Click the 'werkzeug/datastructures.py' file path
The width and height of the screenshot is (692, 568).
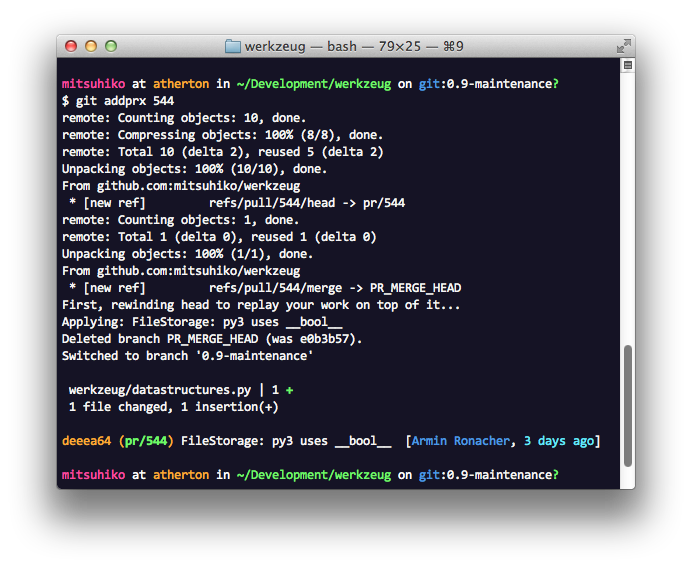[x=160, y=390]
